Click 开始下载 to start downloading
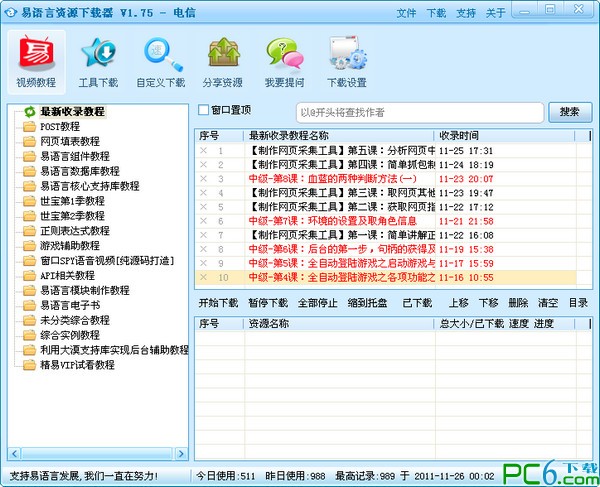This screenshot has height=487, width=600. click(218, 303)
